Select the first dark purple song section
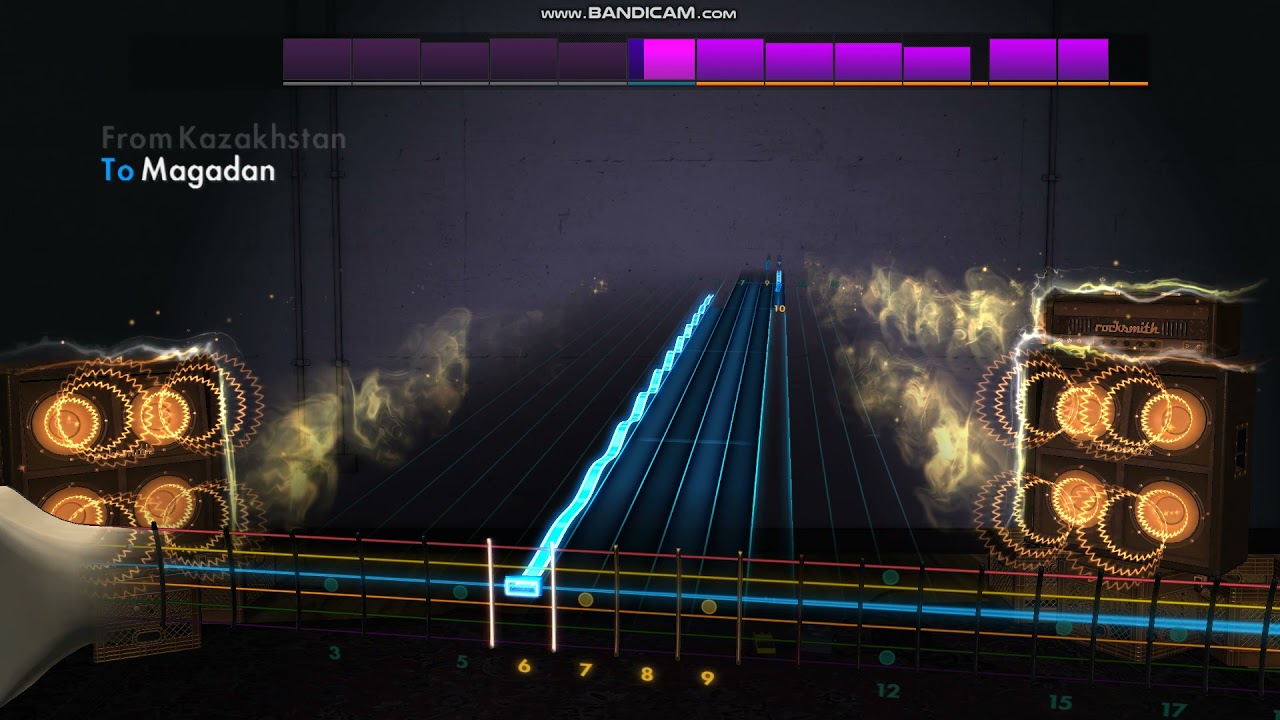Image resolution: width=1280 pixels, height=720 pixels. (317, 59)
